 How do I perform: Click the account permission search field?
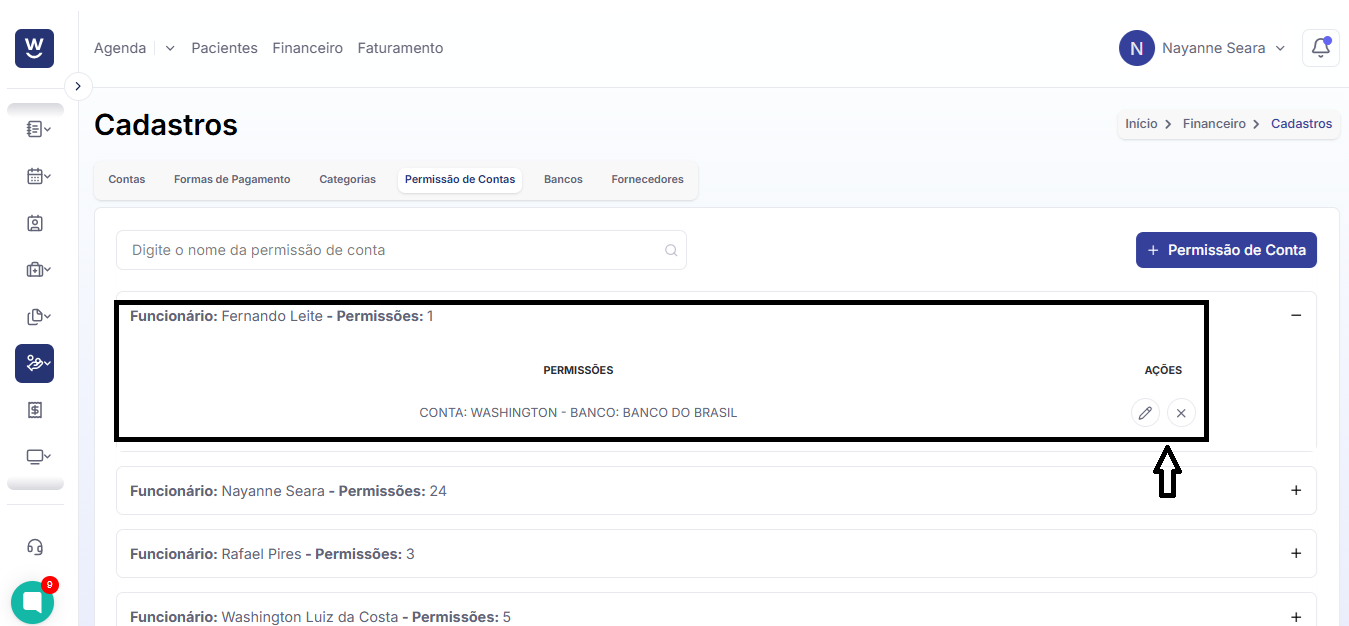coord(401,250)
